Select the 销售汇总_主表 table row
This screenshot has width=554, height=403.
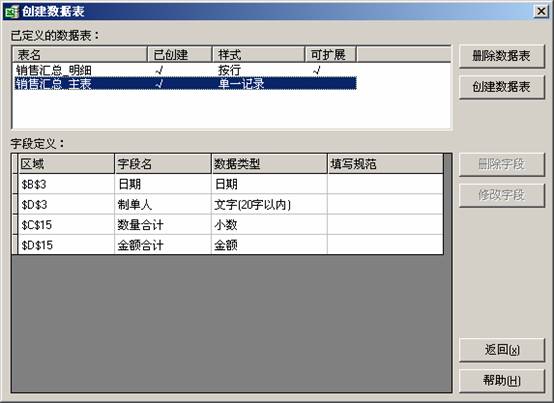[185, 83]
